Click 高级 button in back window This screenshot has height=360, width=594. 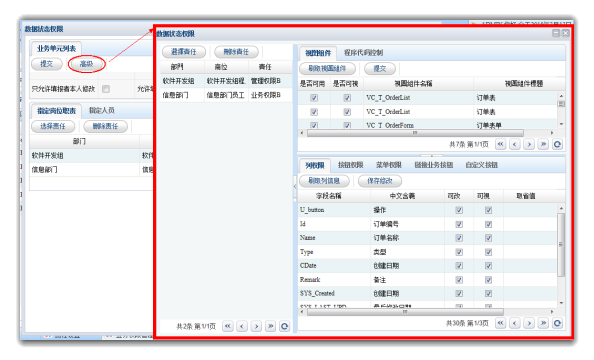tap(86, 64)
